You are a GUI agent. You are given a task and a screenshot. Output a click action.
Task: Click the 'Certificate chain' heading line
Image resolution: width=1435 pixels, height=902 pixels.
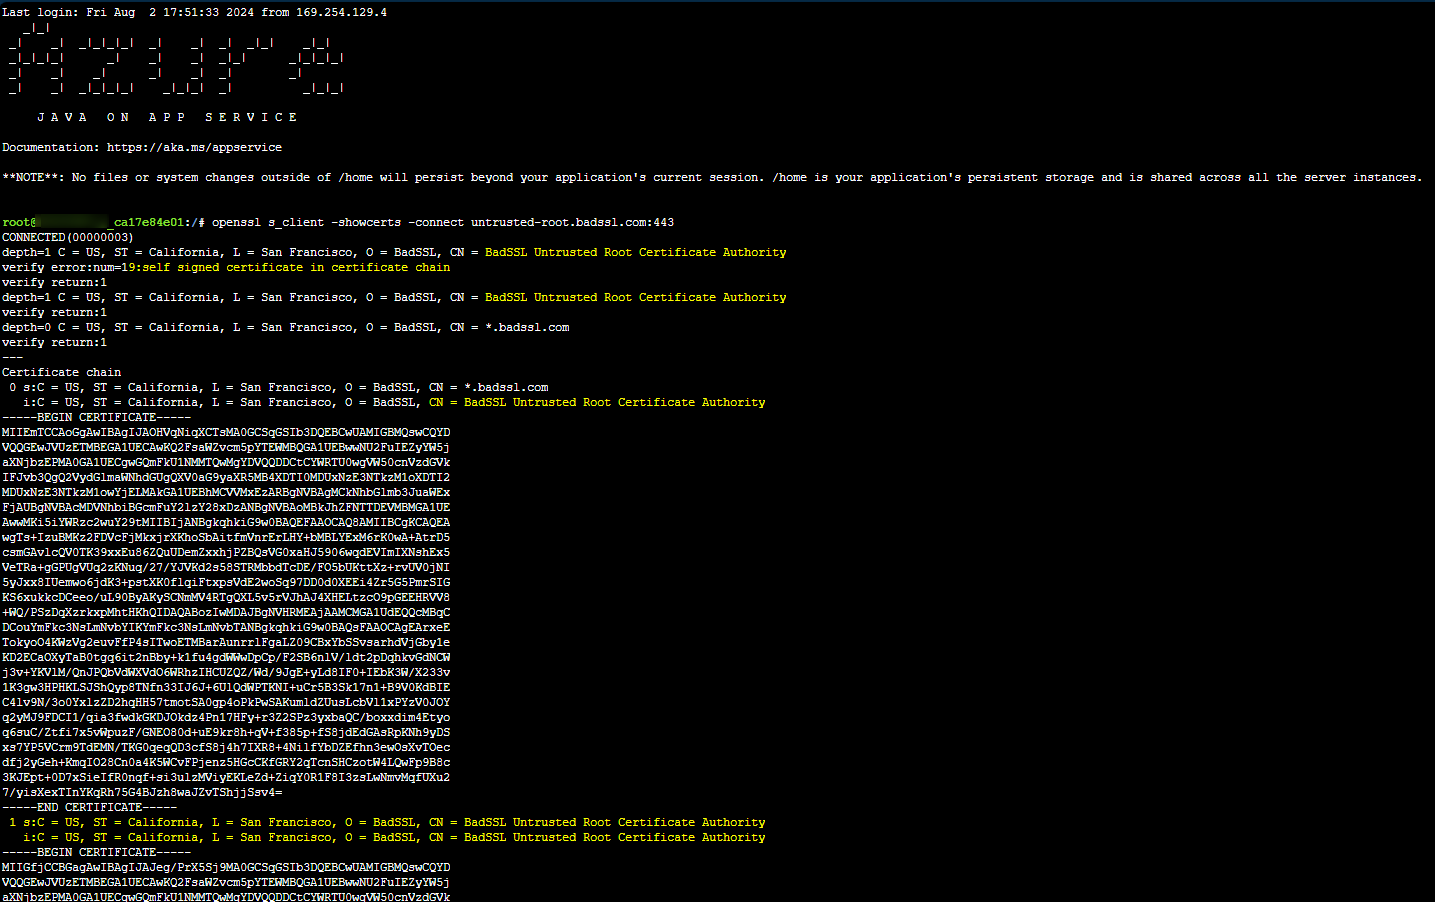click(x=61, y=372)
